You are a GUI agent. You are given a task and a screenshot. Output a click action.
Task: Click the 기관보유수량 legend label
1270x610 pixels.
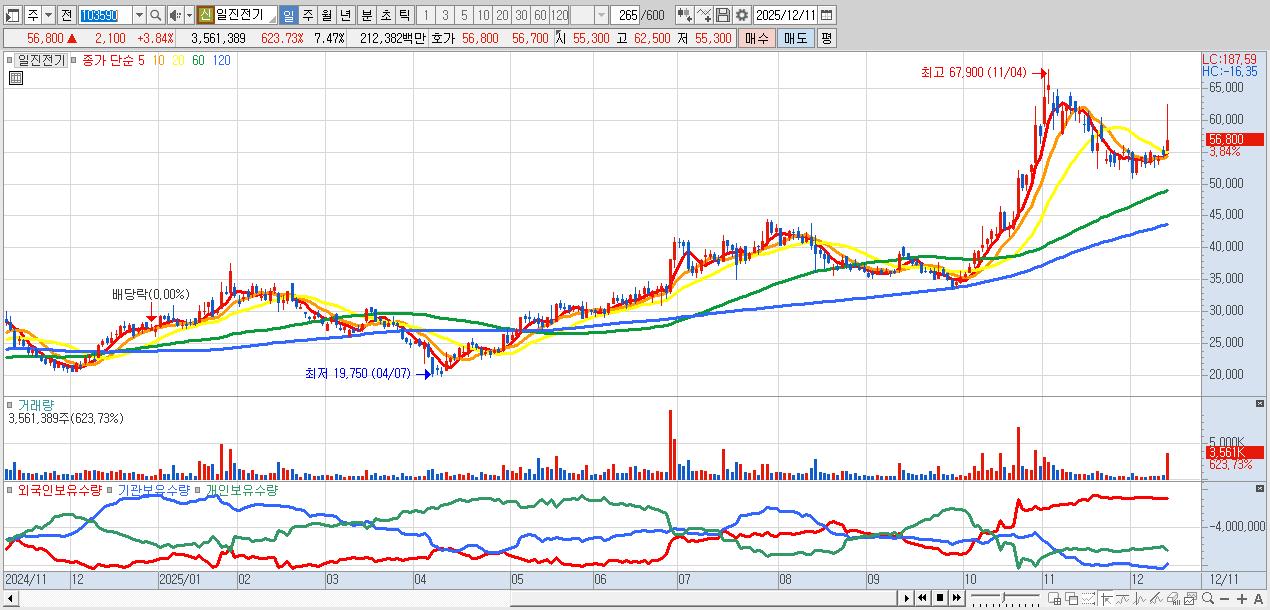[154, 490]
